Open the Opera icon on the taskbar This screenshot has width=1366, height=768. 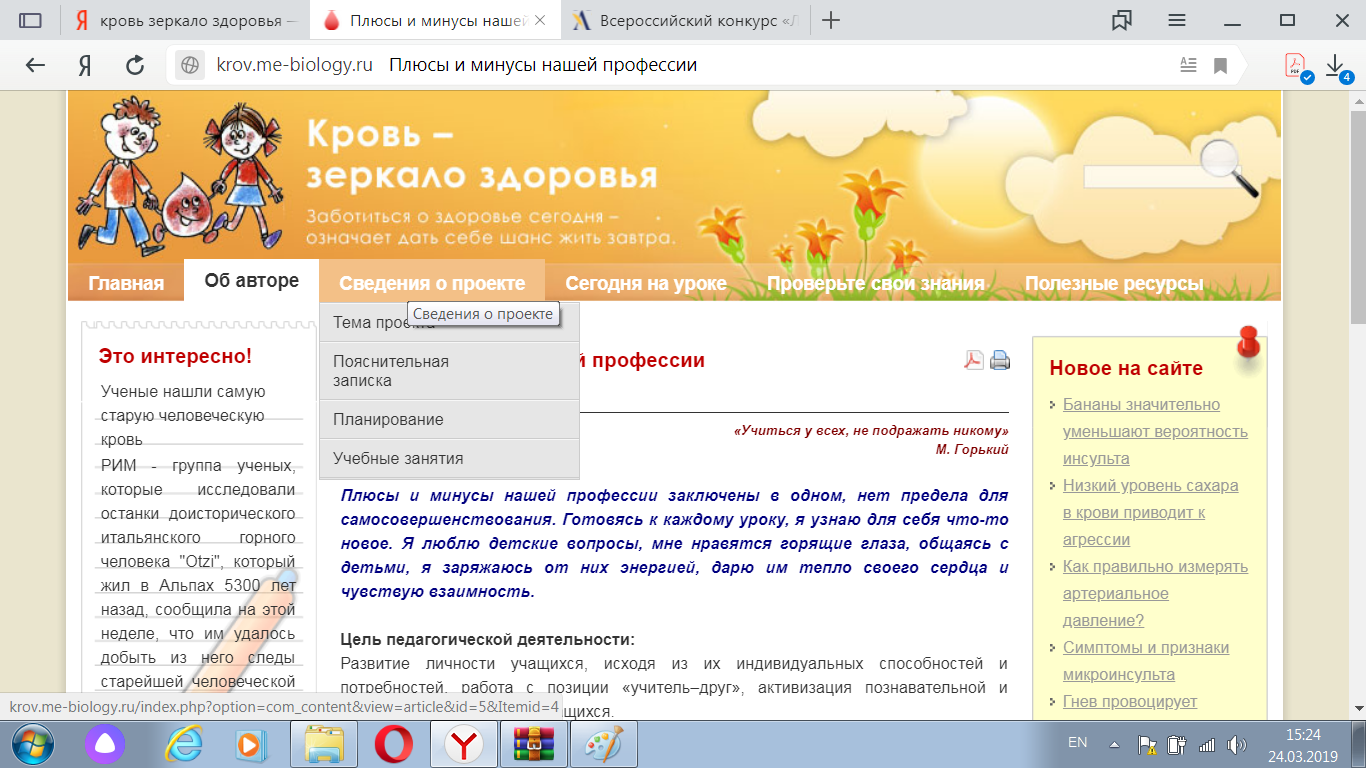click(394, 744)
